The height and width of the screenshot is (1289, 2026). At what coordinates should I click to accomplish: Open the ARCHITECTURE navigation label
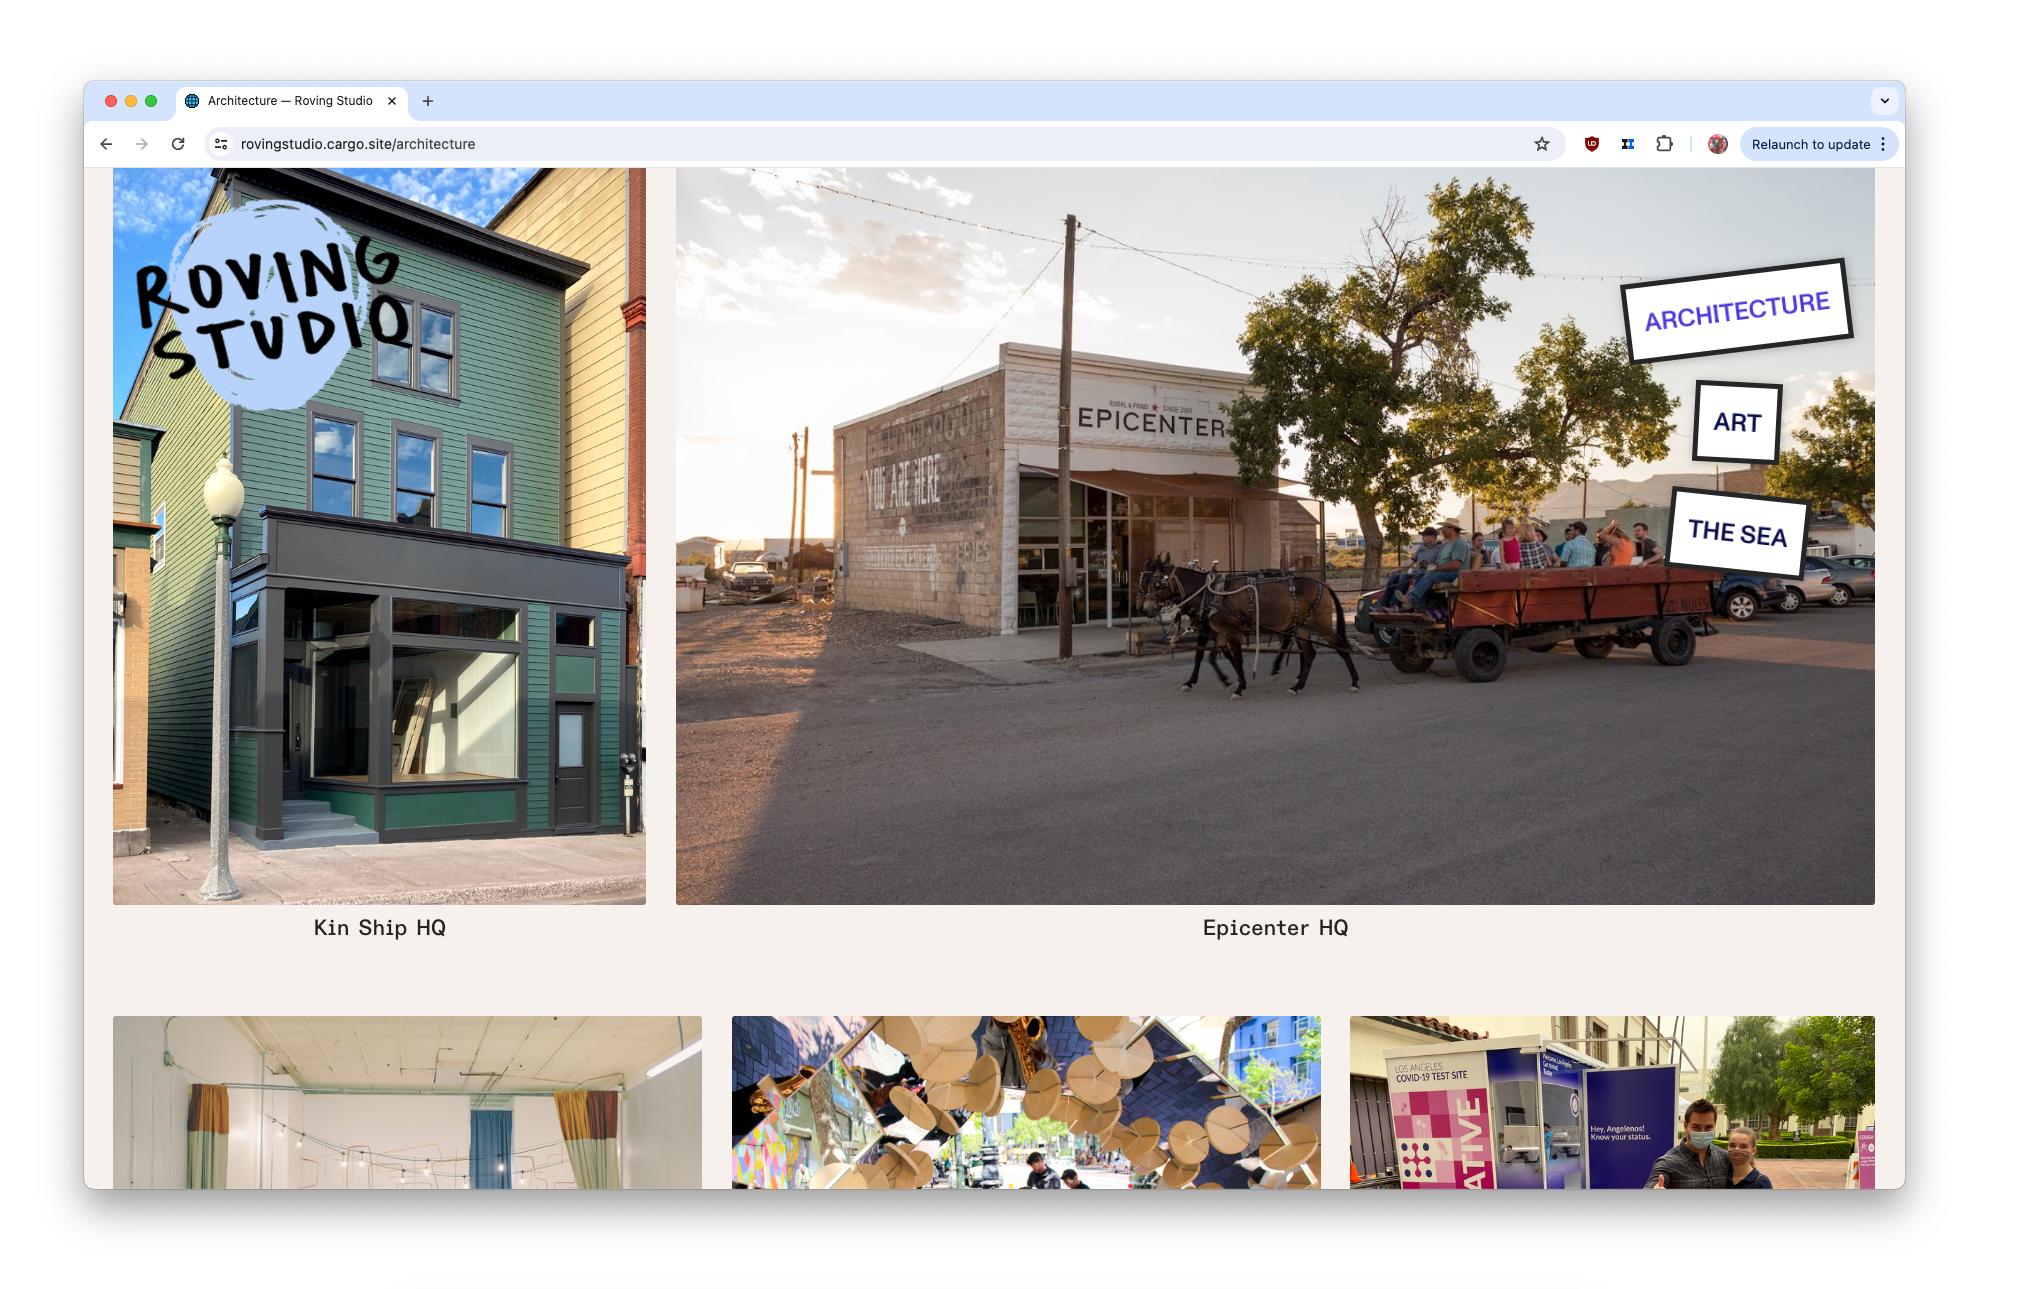coord(1737,311)
